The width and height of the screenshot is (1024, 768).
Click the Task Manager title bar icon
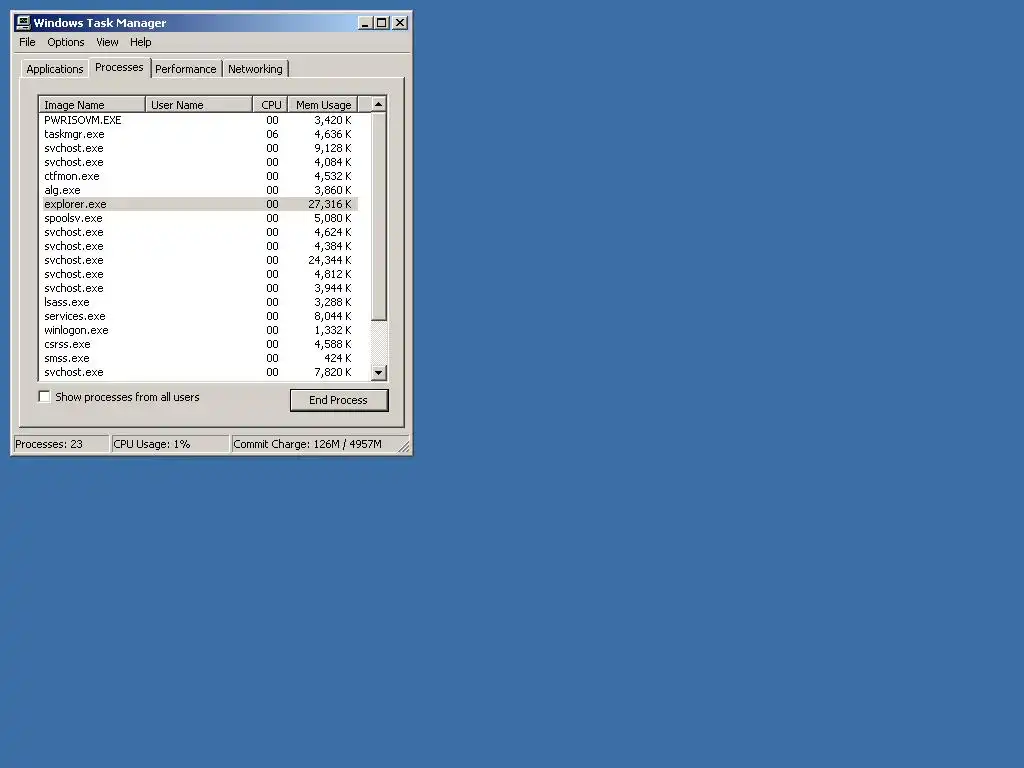[x=24, y=23]
